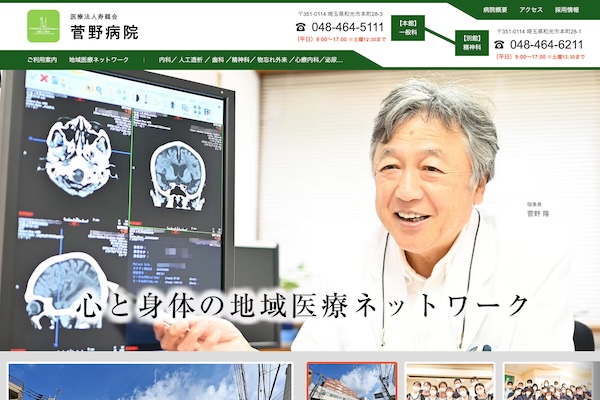Open the アクセス menu item

tap(531, 10)
